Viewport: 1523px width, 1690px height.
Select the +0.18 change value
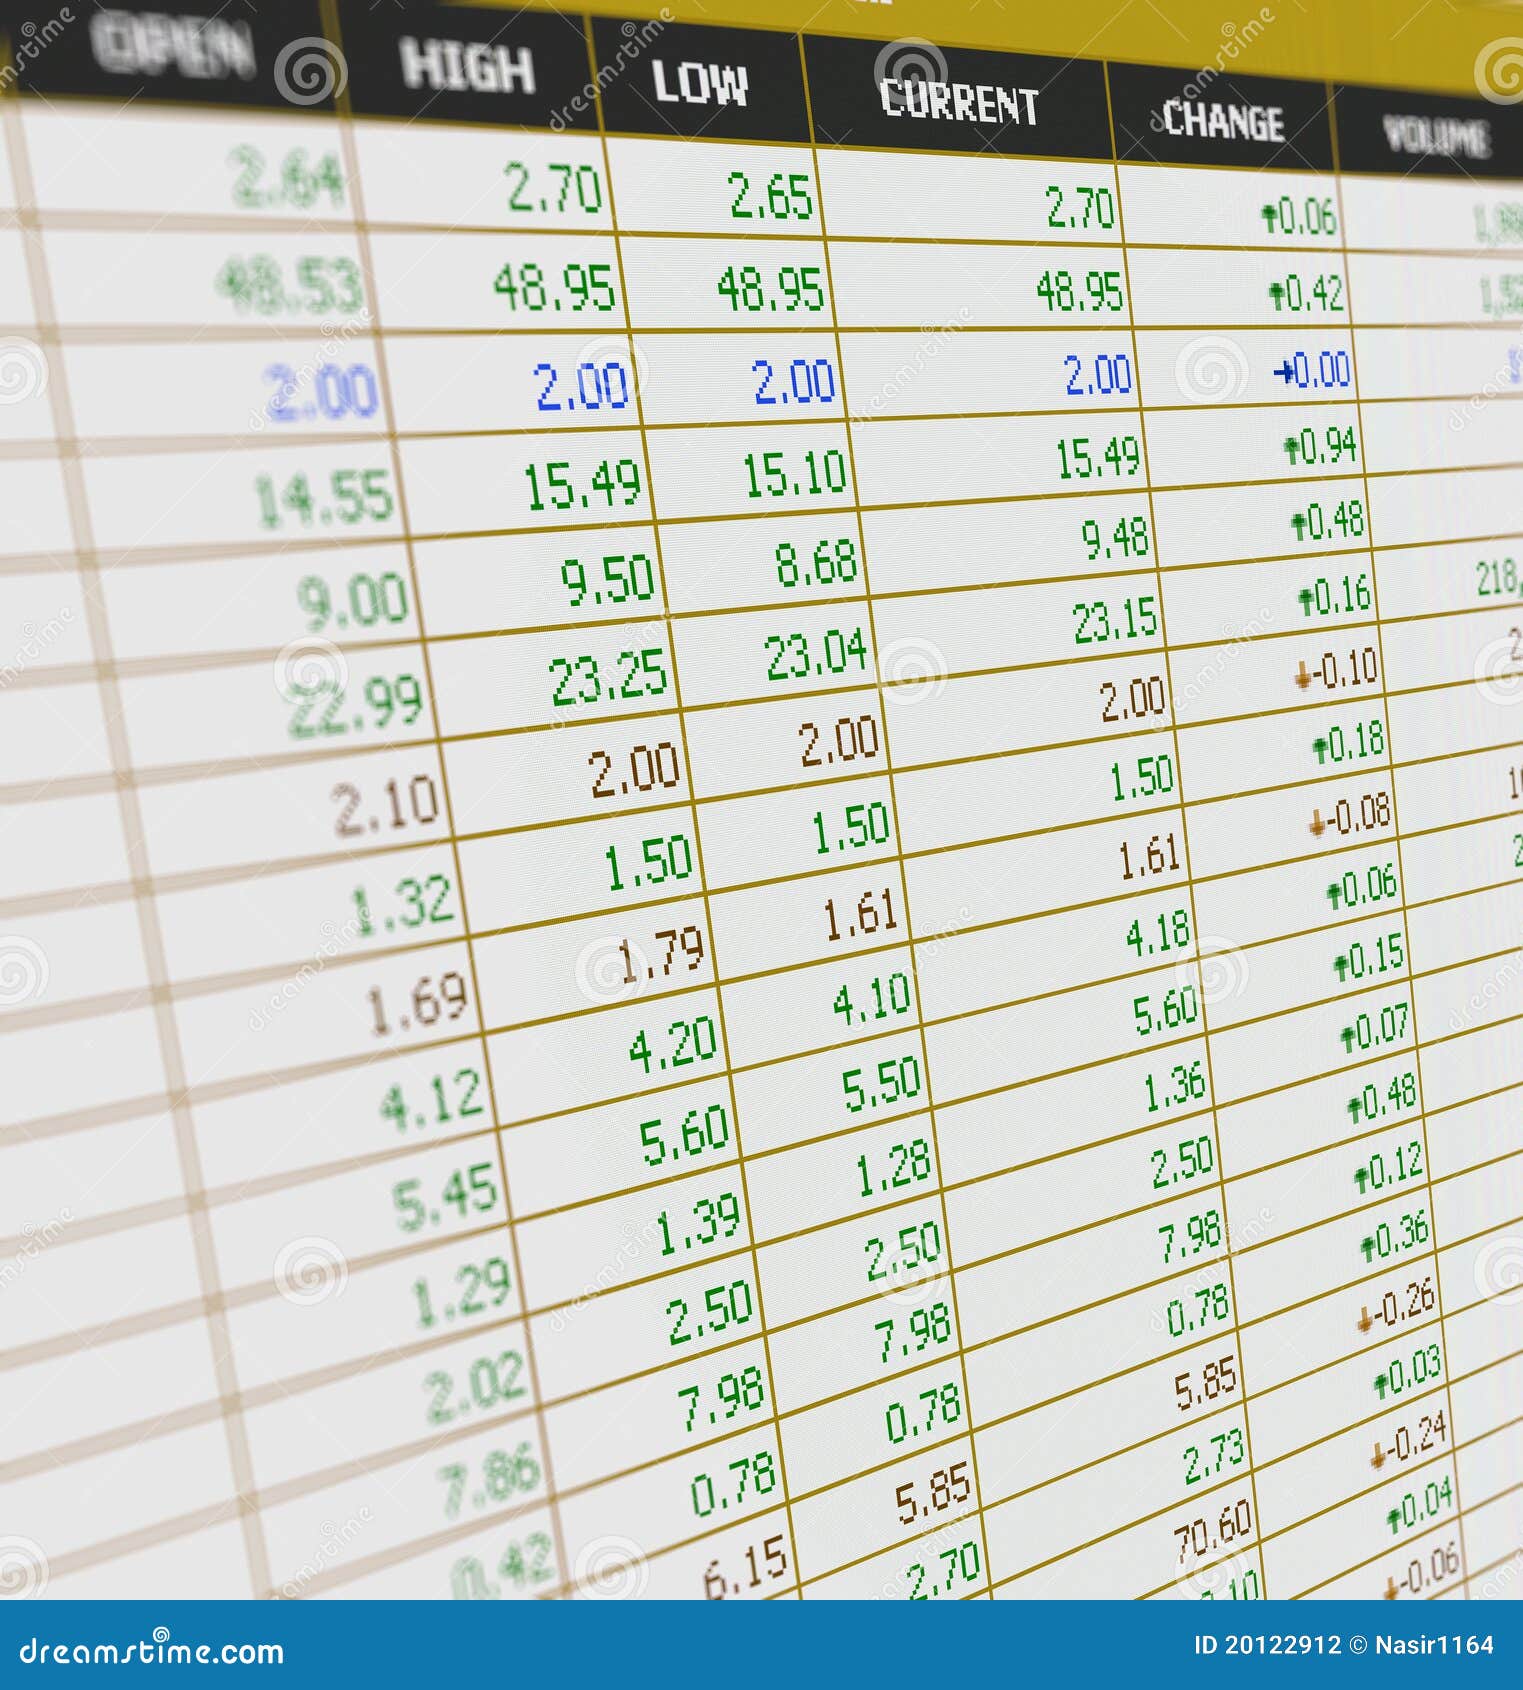pos(1348,743)
